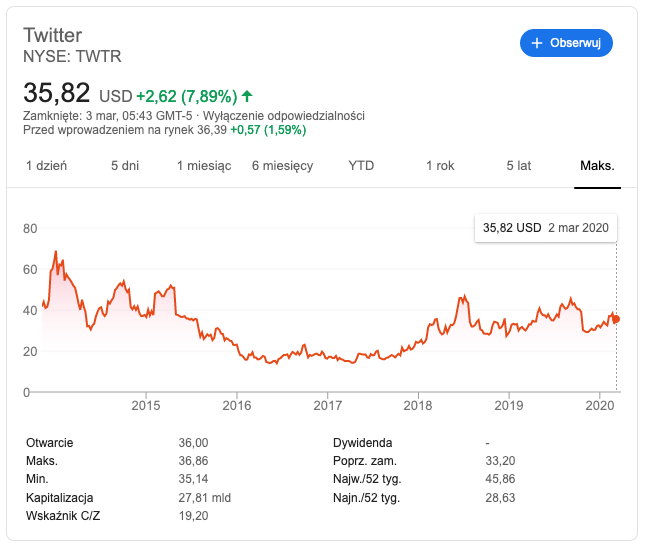Click the Zamknięte: 3 mar timestamp text
Image resolution: width=648 pixels, height=546 pixels.
coord(107,116)
